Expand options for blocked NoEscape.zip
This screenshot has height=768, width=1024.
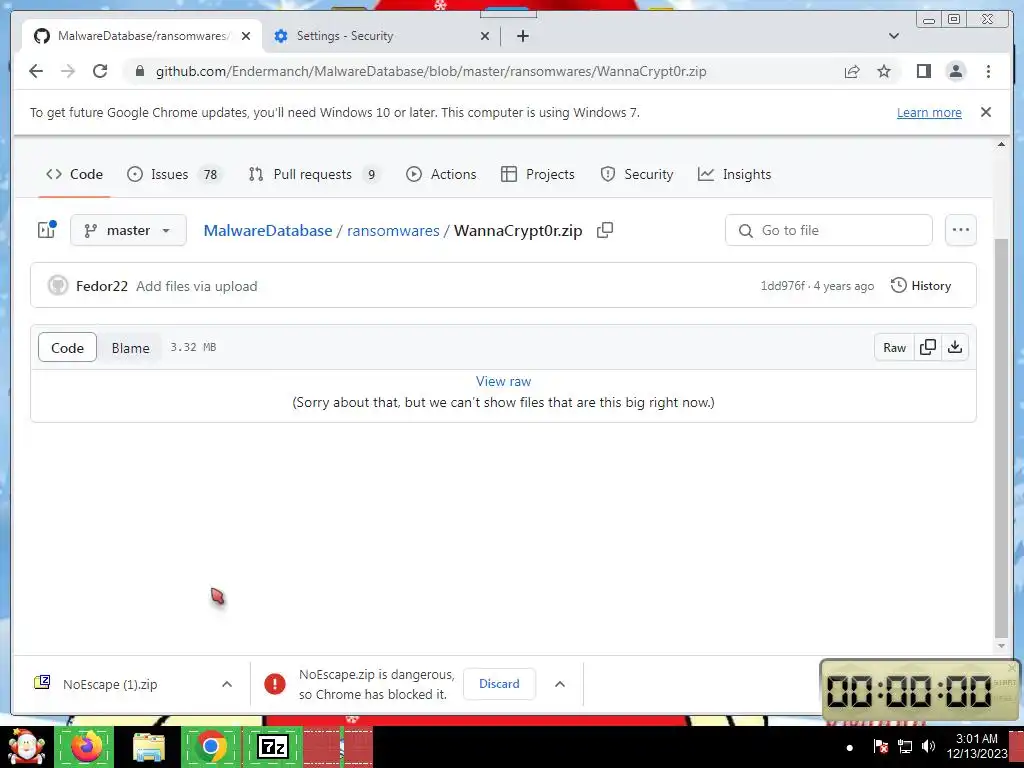[560, 684]
